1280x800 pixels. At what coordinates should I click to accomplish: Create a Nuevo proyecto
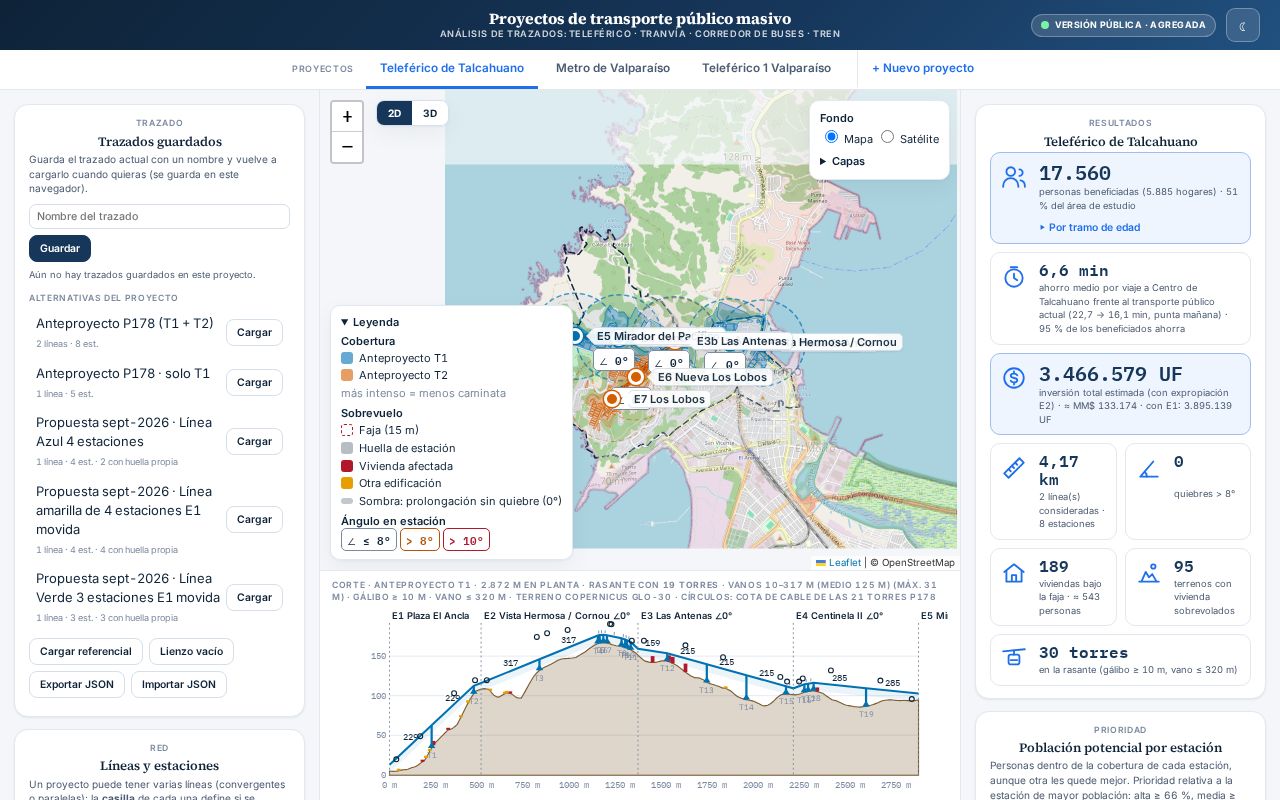pyautogui.click(x=923, y=68)
